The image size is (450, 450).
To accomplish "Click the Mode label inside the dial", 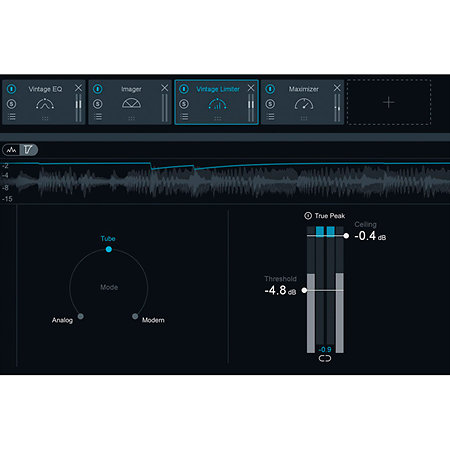I will [x=109, y=287].
